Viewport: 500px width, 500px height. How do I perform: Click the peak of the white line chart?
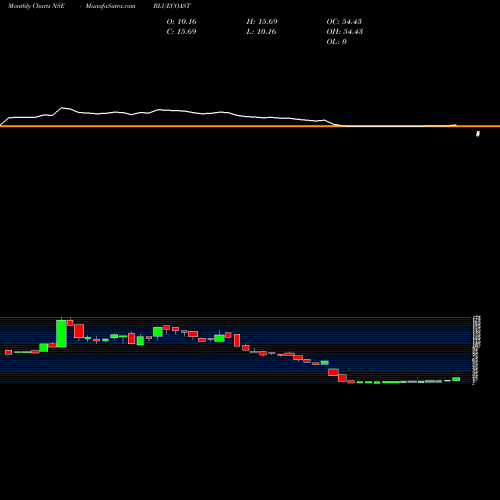(x=62, y=108)
